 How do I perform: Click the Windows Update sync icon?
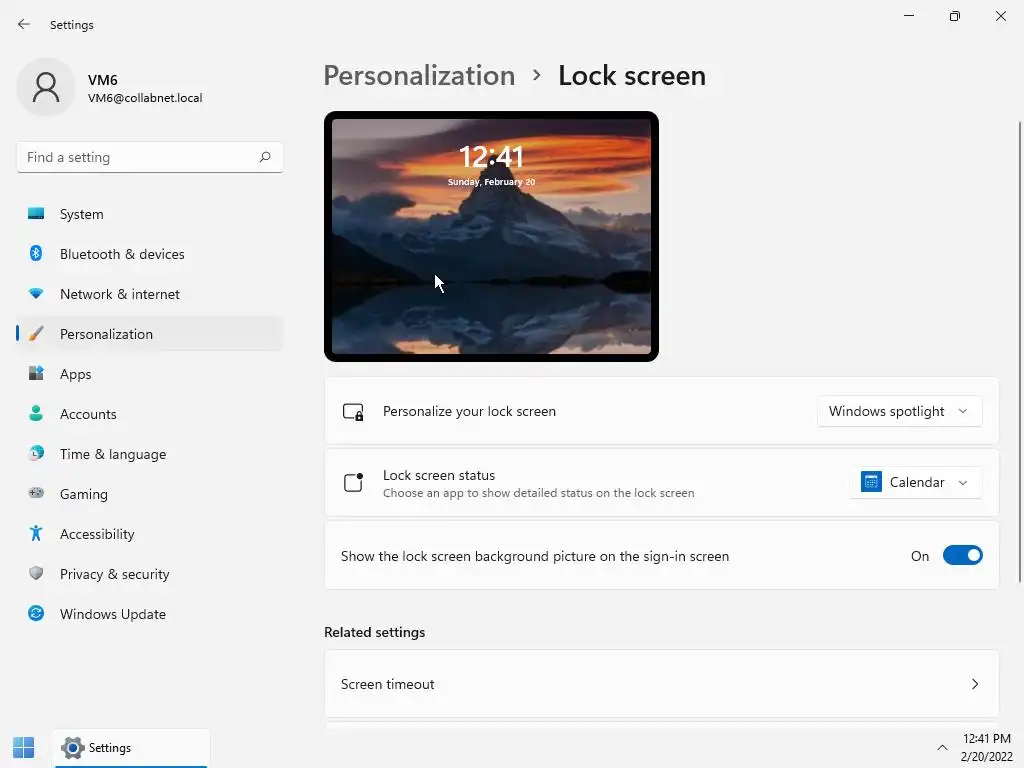click(36, 613)
